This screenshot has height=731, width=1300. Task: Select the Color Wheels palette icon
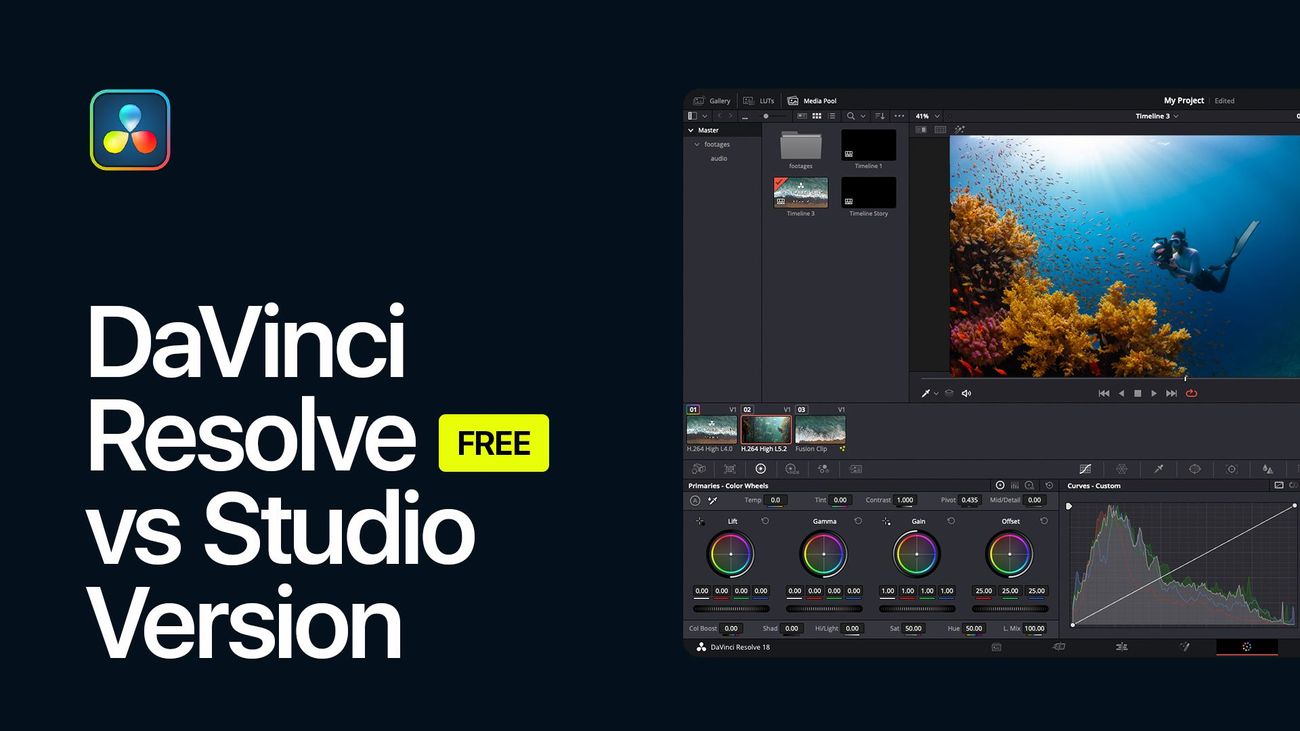pyautogui.click(x=761, y=469)
